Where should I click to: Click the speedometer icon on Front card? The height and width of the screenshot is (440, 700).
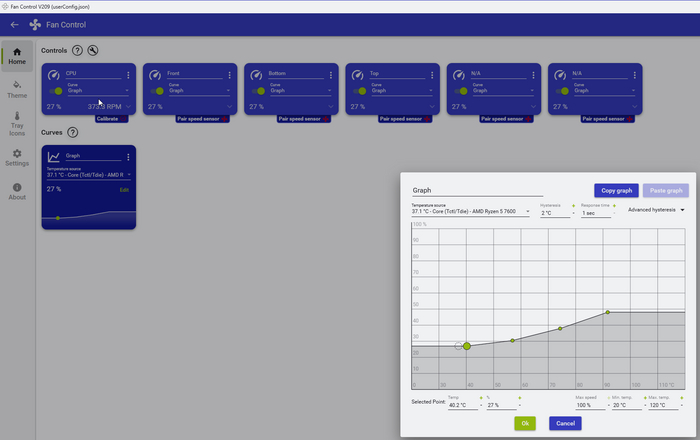pos(155,75)
